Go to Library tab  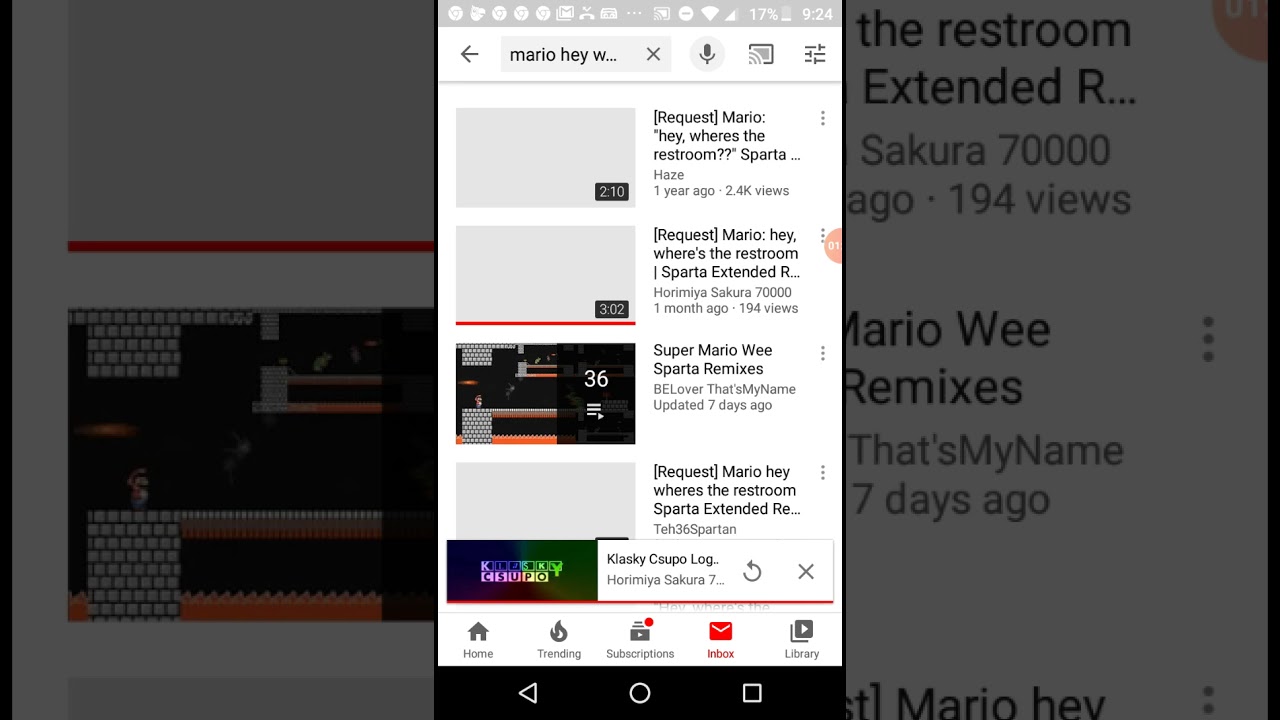pos(802,640)
